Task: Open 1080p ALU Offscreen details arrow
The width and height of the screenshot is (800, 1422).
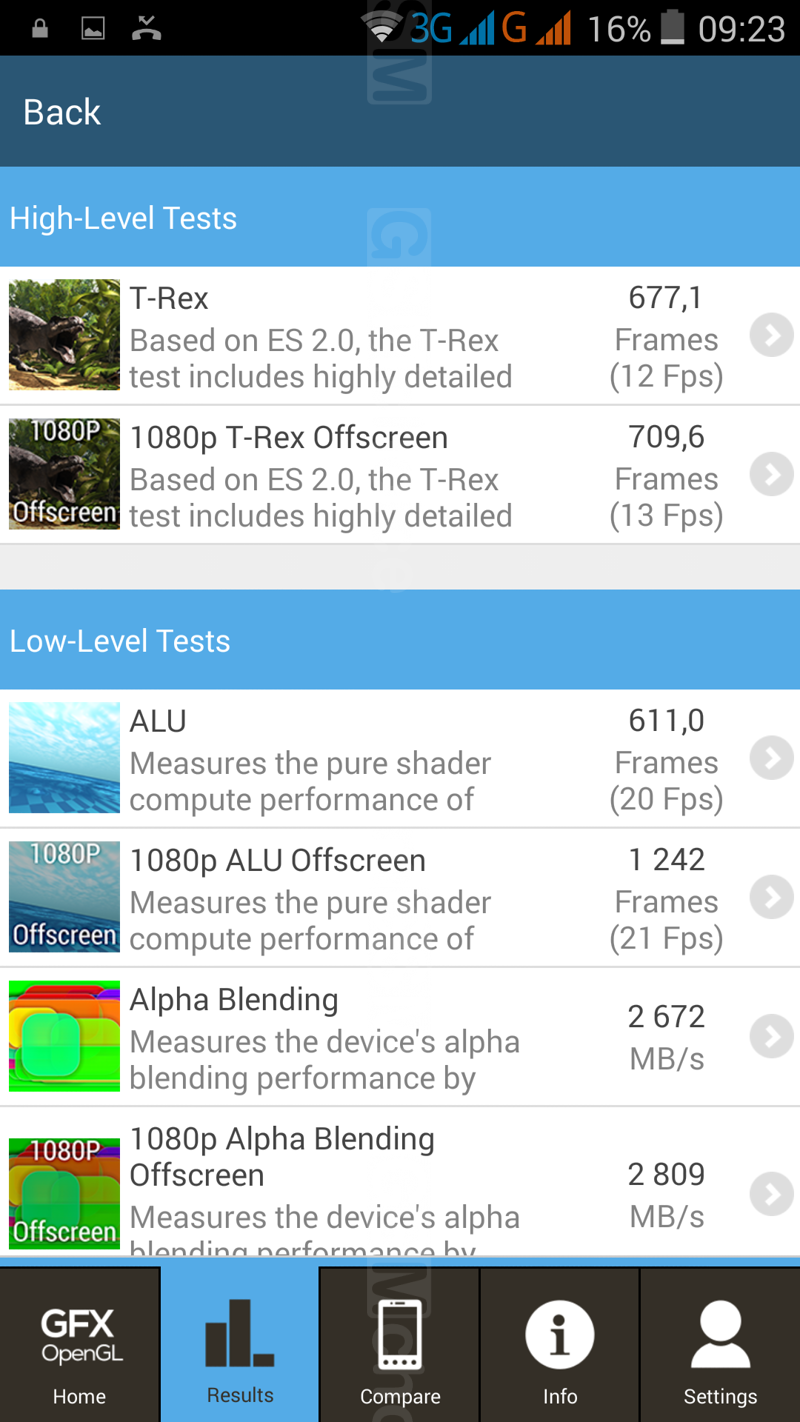Action: [772, 898]
